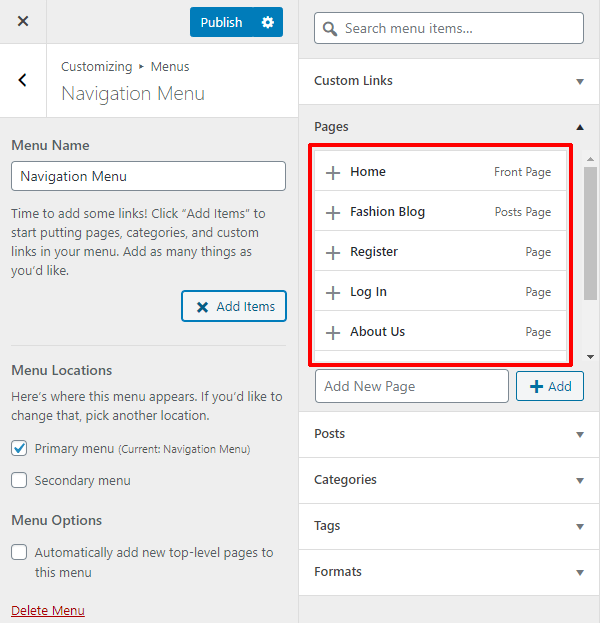The image size is (600, 624).
Task: Go back using the left chevron
Action: (23, 81)
